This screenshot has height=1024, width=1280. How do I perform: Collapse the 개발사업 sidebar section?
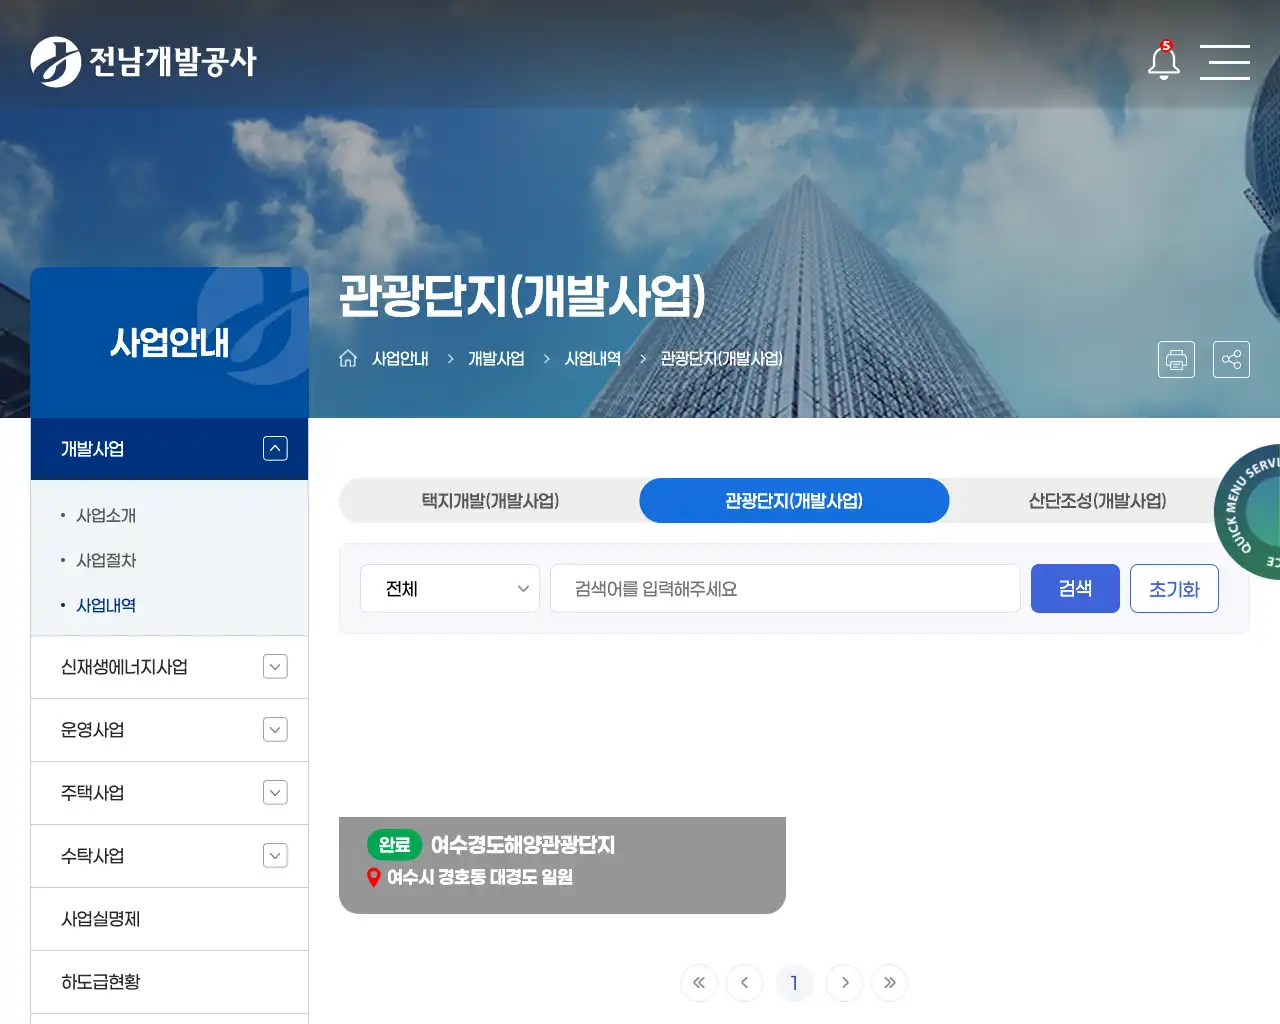[275, 448]
